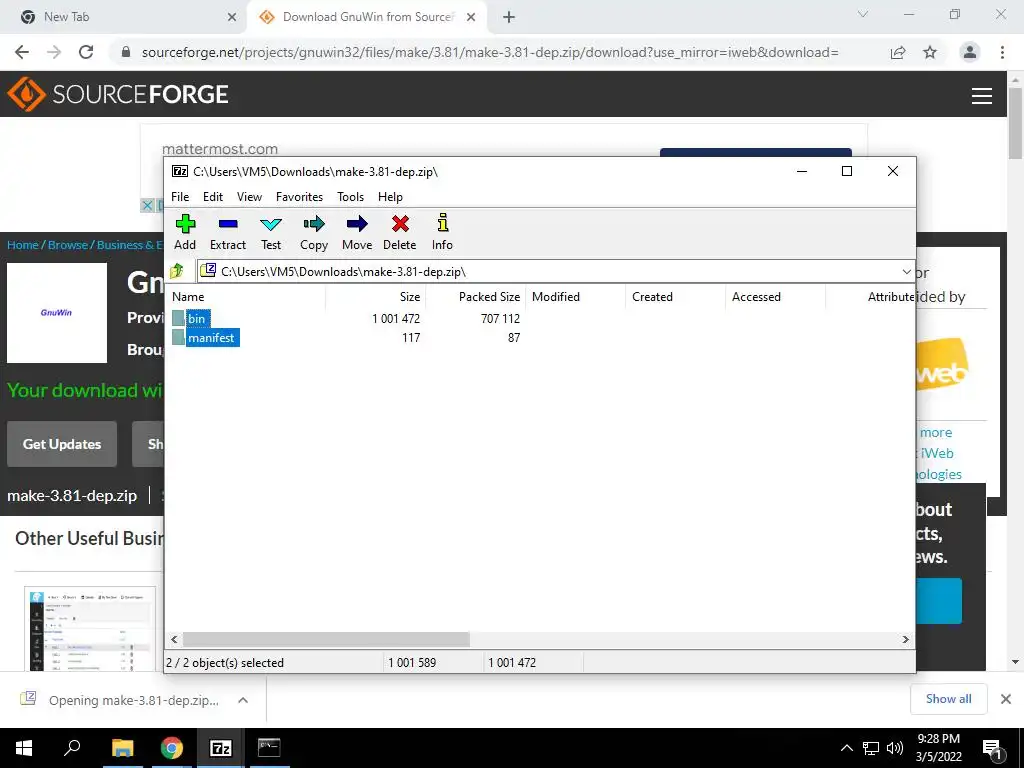Sort by Created column header

coord(675,296)
